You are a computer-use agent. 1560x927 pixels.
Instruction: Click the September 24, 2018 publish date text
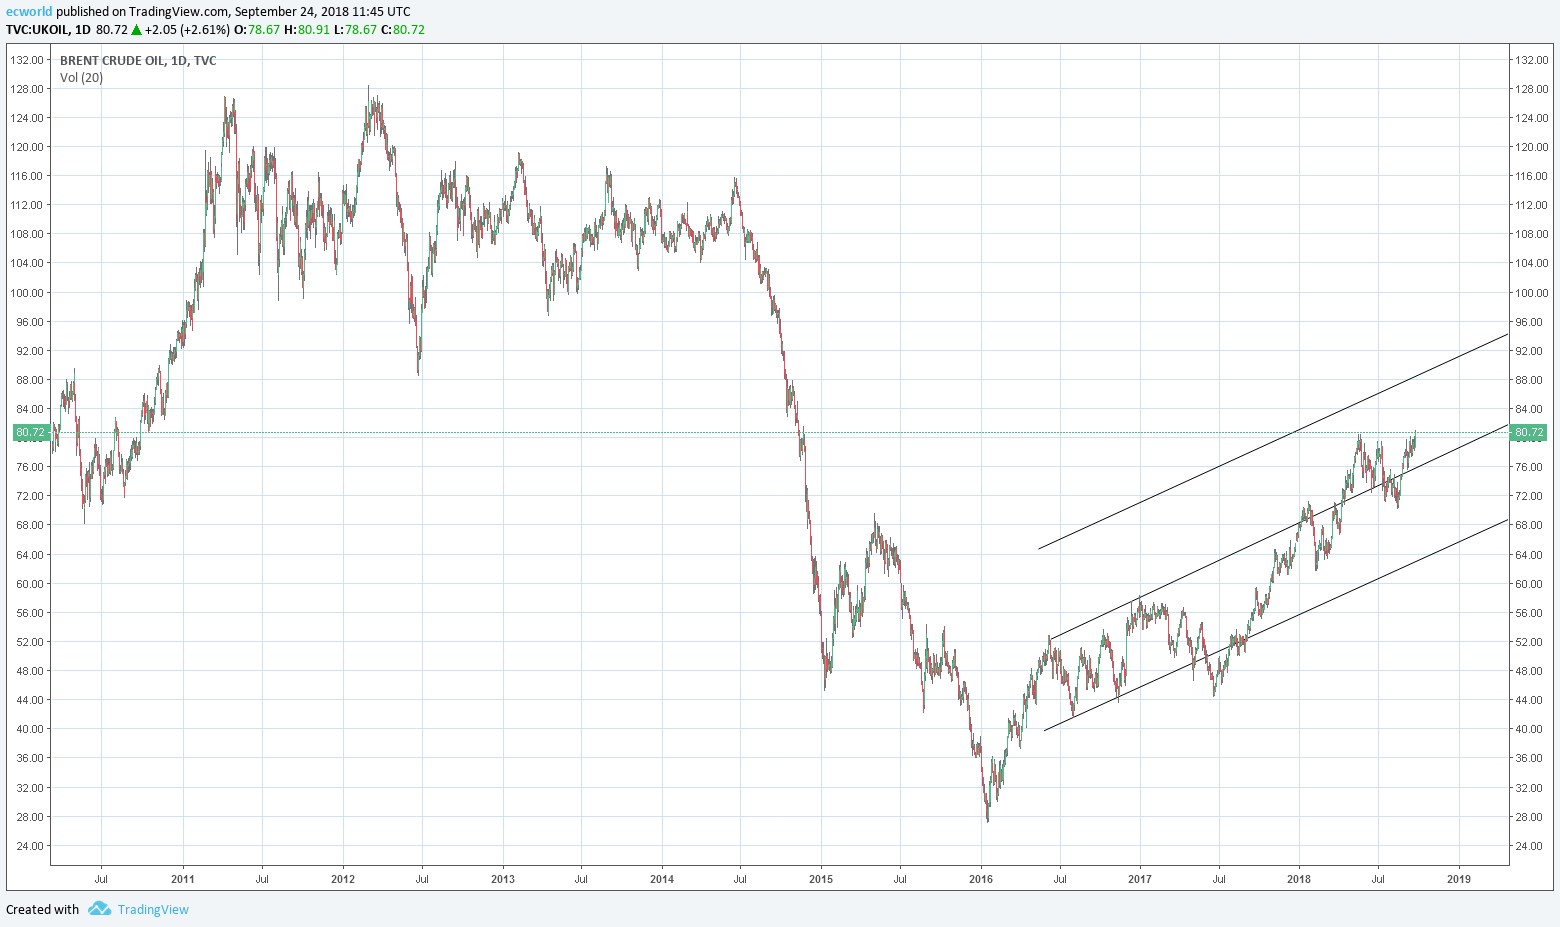[x=292, y=12]
